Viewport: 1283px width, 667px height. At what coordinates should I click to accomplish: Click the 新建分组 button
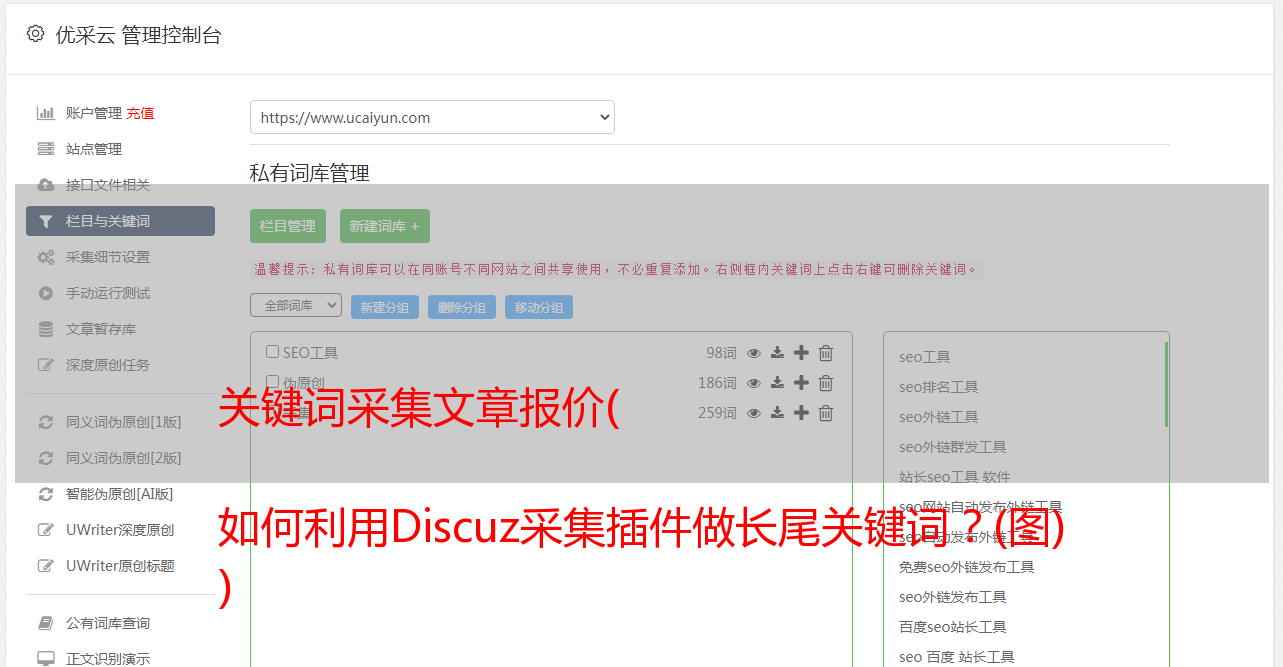click(x=385, y=307)
